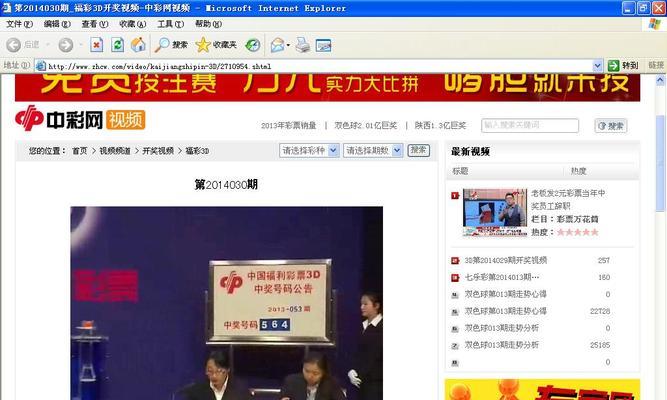This screenshot has height=400, width=667.
Task: Click the Windows flag logo in menu bar
Action: point(655,24)
